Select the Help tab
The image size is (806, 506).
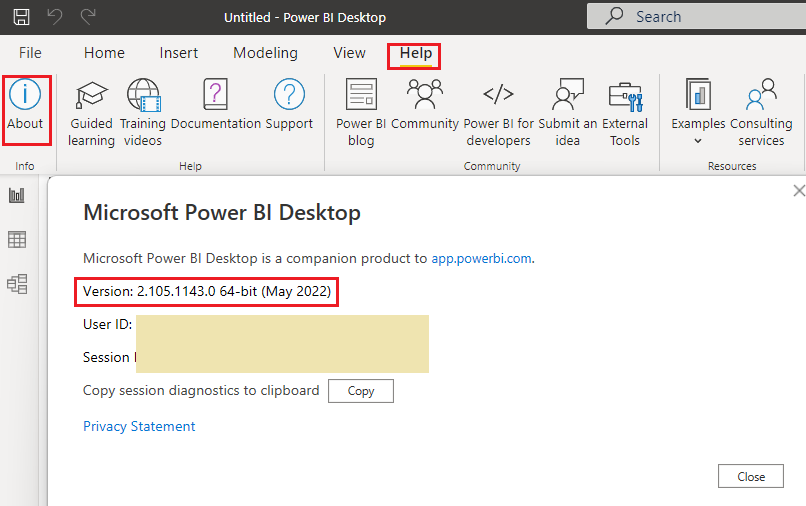click(x=416, y=54)
